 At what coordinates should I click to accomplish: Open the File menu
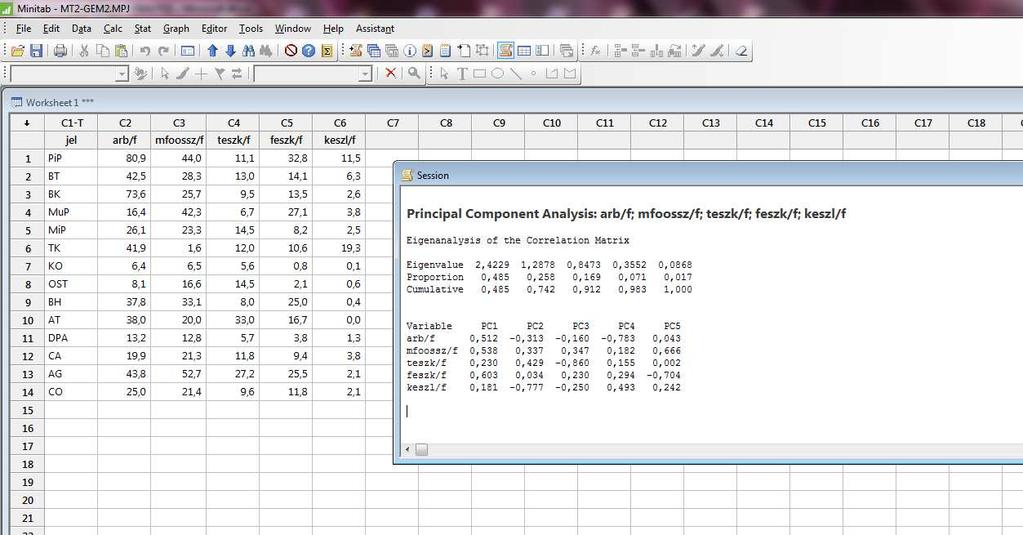(x=23, y=29)
